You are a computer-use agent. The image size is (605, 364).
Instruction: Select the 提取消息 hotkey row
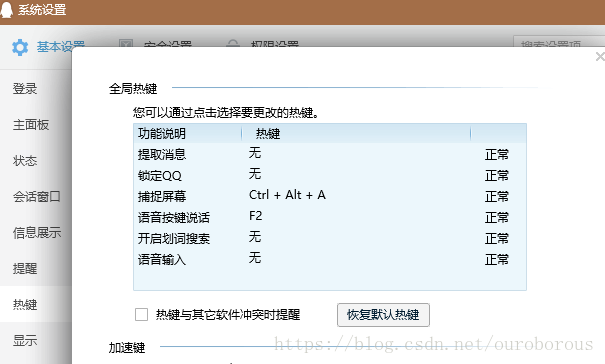pos(330,154)
